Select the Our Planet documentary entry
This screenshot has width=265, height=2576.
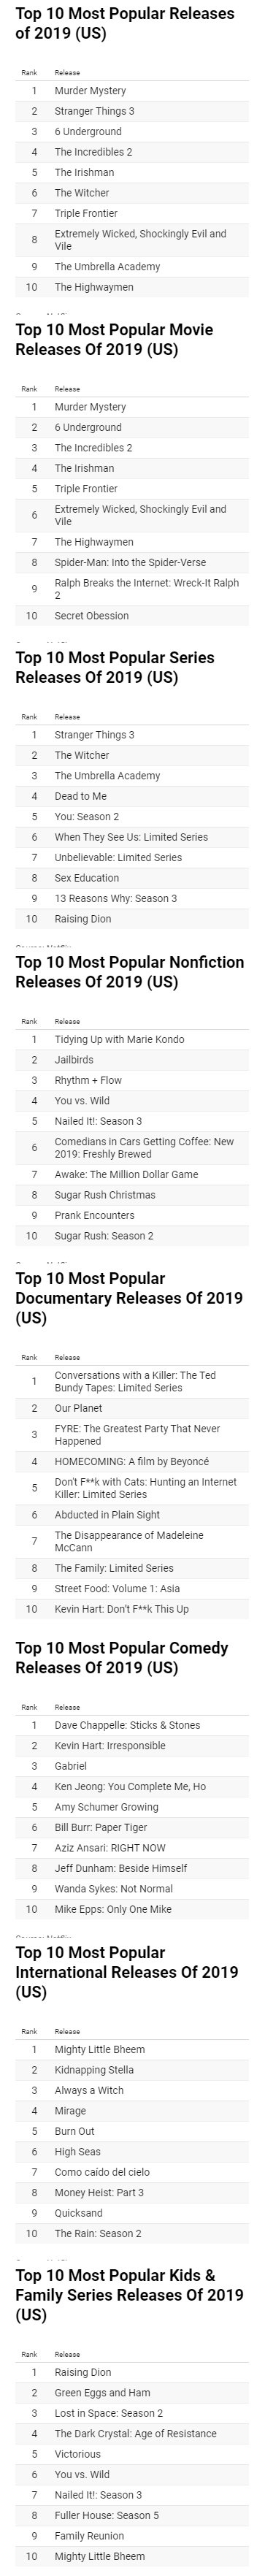(x=132, y=1408)
